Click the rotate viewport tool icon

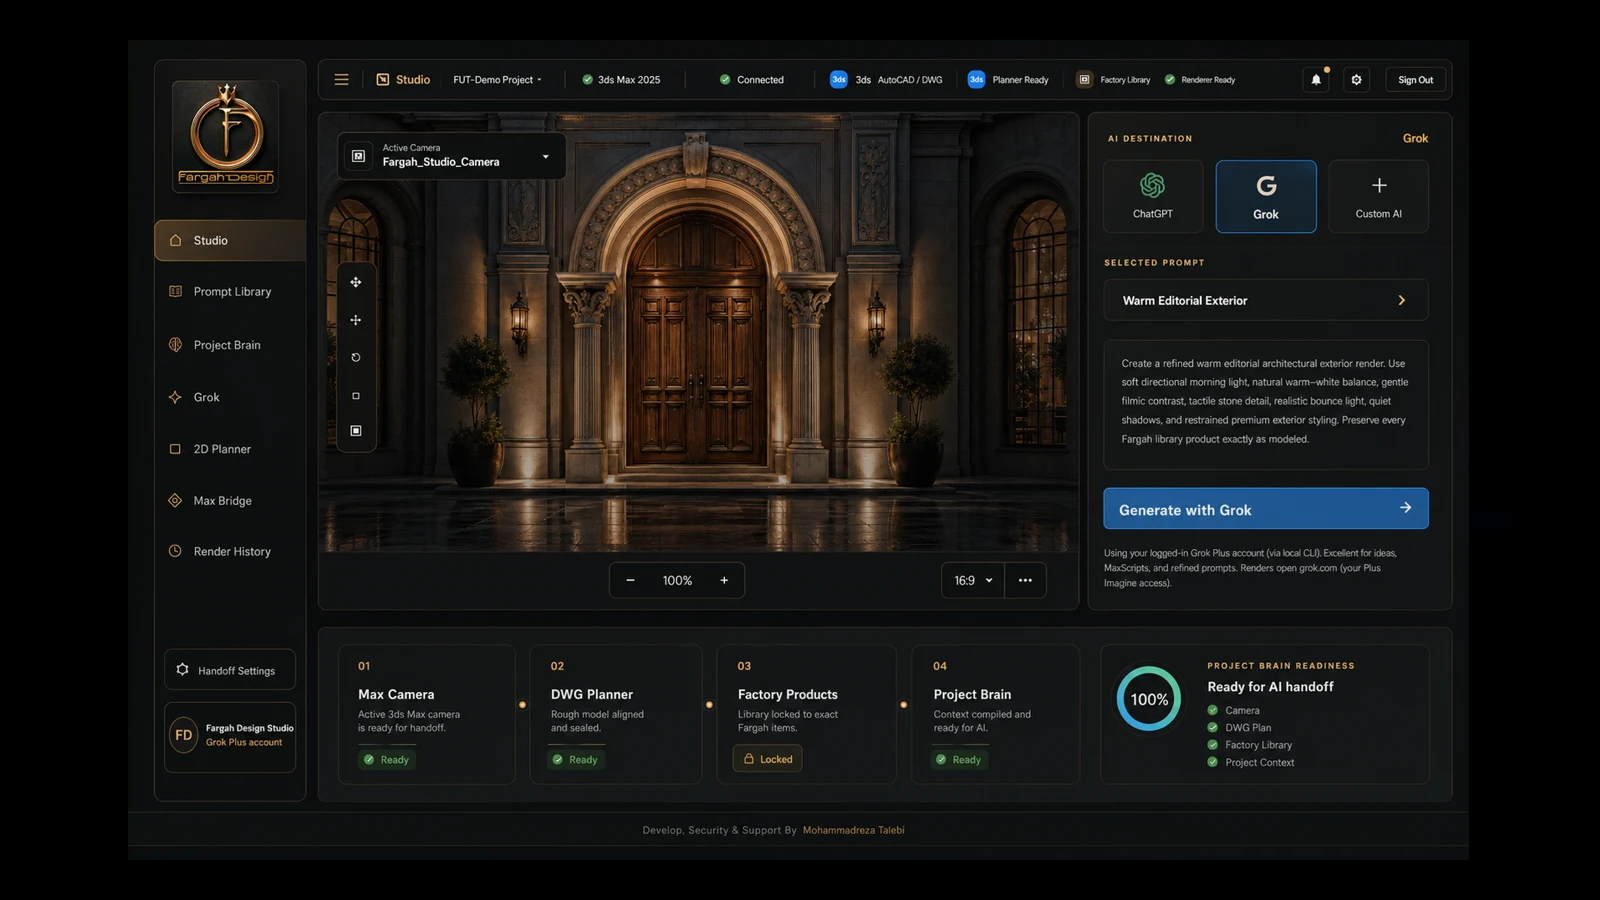pos(356,358)
